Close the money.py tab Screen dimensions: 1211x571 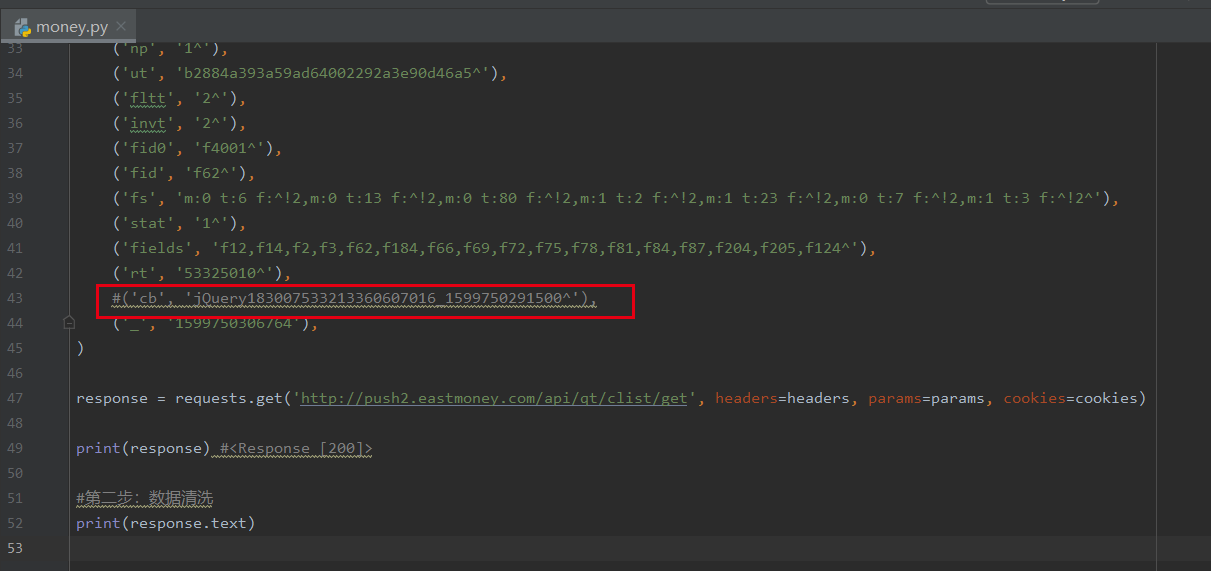click(x=120, y=27)
